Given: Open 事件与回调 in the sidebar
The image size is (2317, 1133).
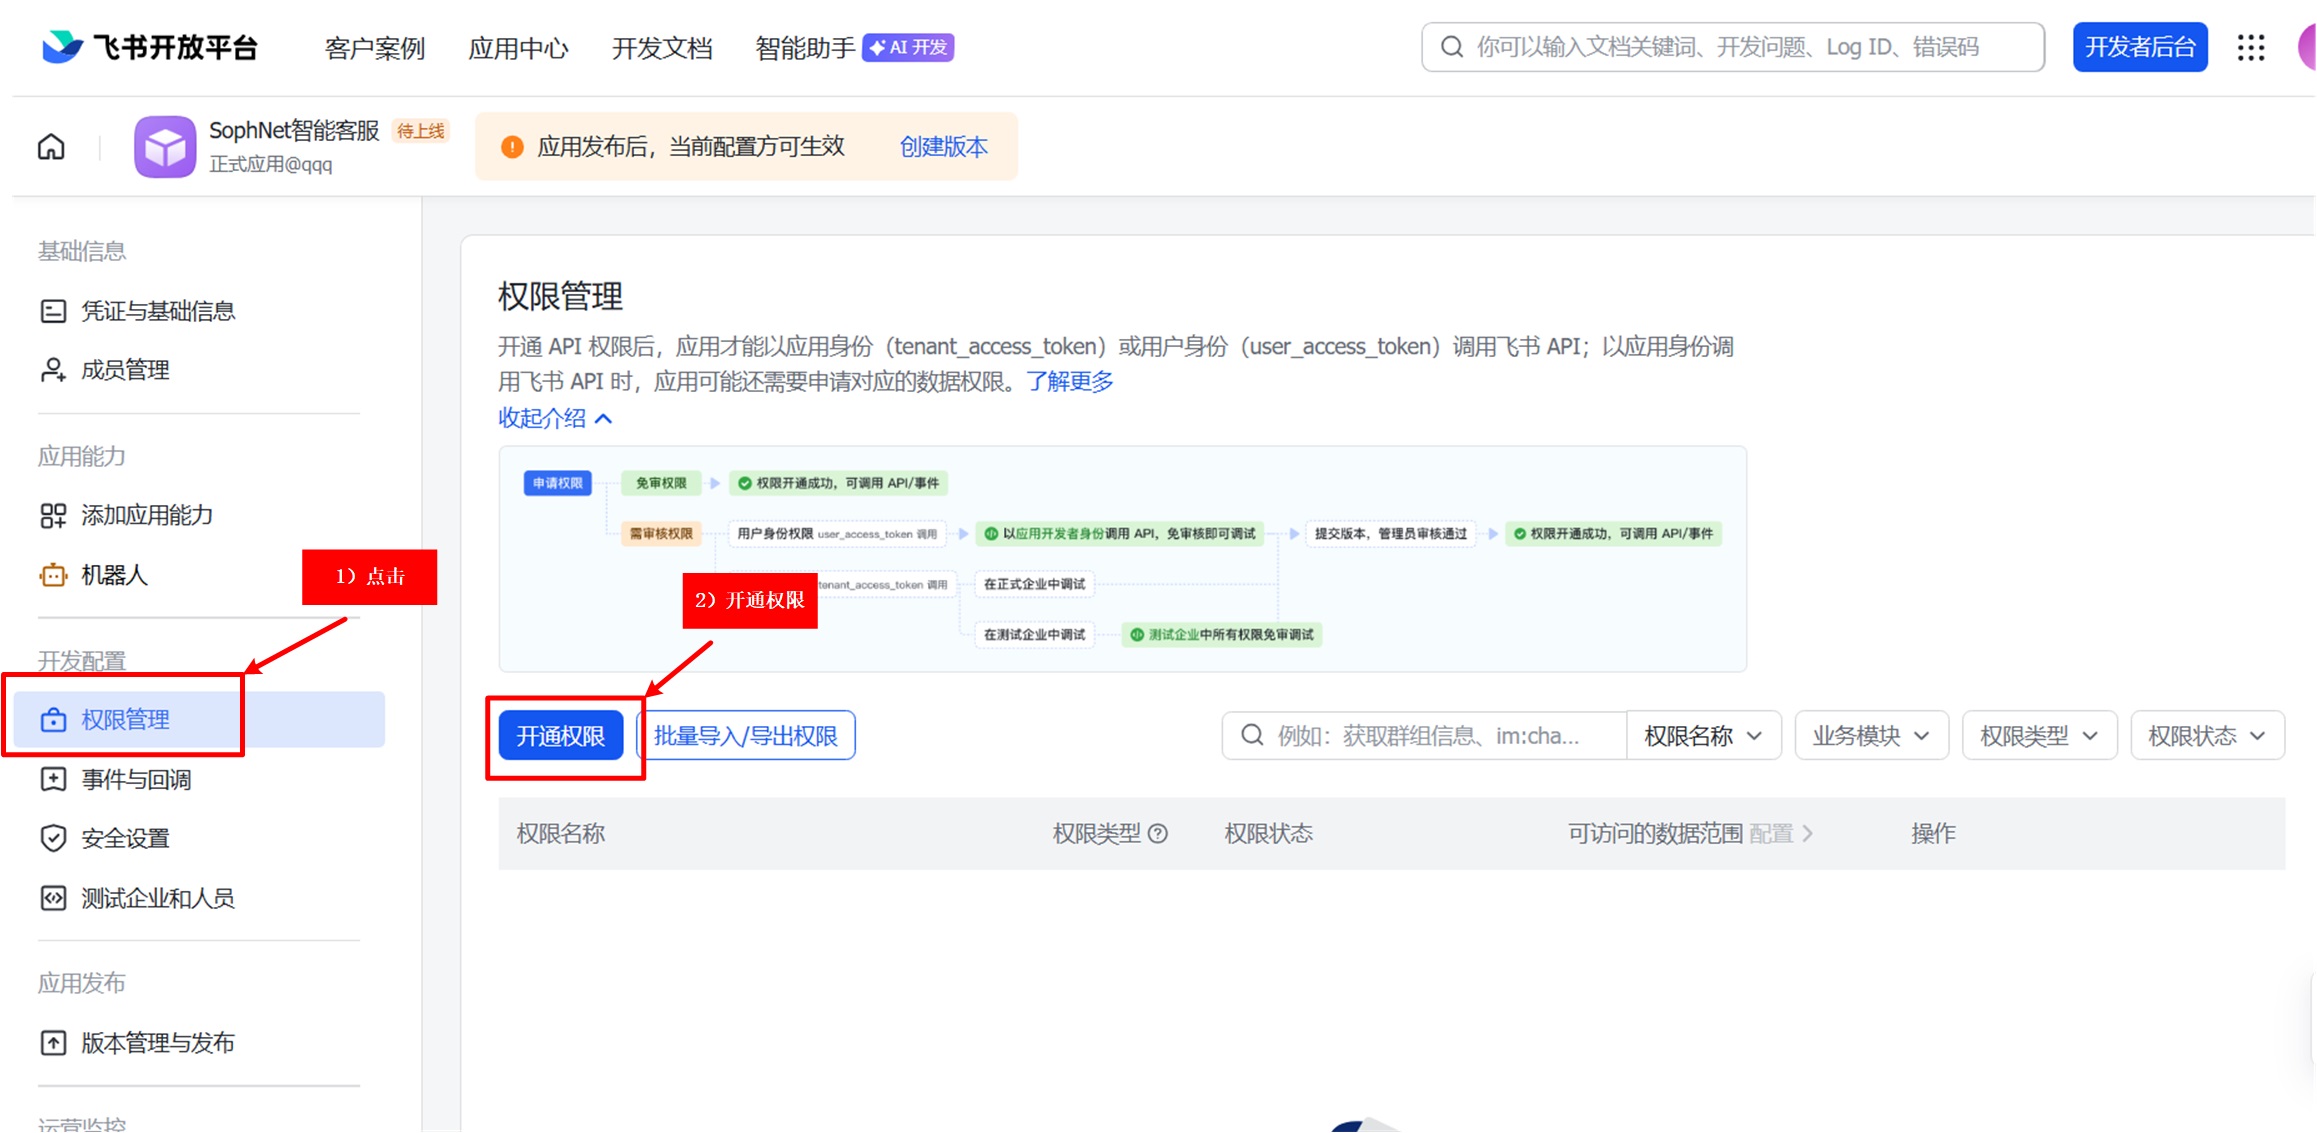Looking at the screenshot, I should 136,779.
